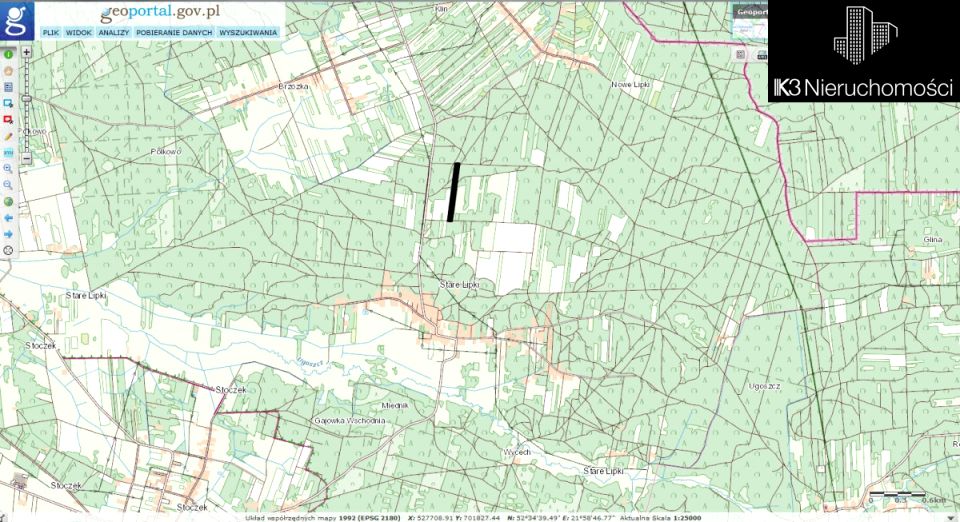Image resolution: width=960 pixels, height=522 pixels.
Task: Expand the ANALIZY menu
Action: tap(114, 33)
